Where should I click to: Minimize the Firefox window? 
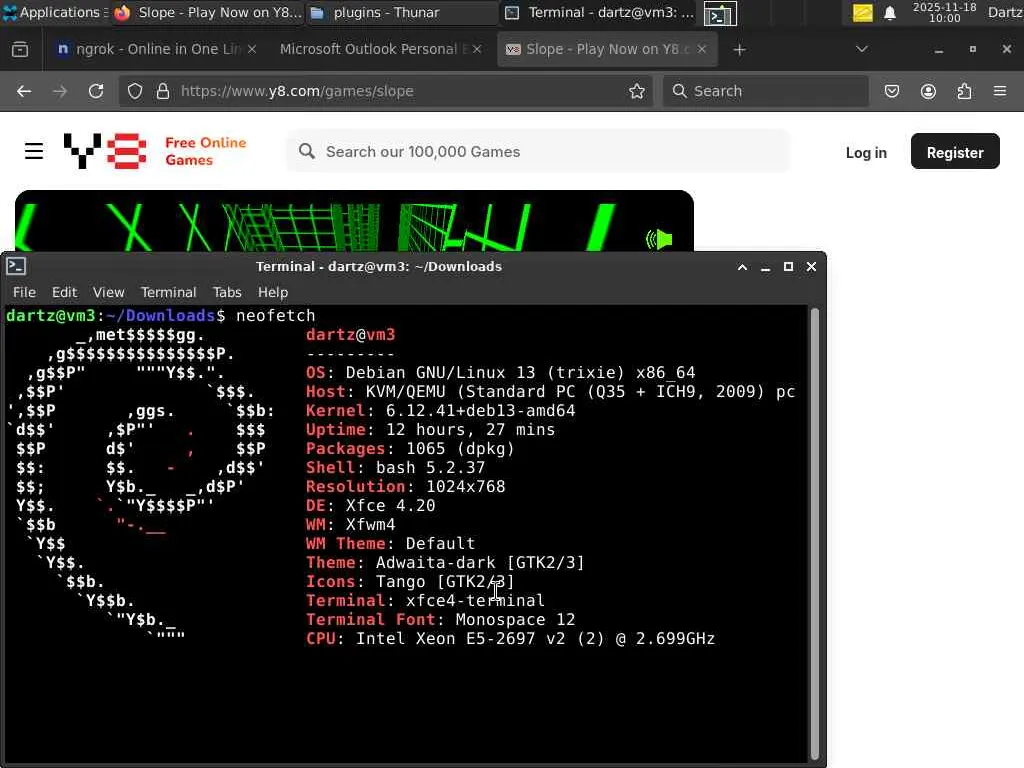pyautogui.click(x=938, y=49)
